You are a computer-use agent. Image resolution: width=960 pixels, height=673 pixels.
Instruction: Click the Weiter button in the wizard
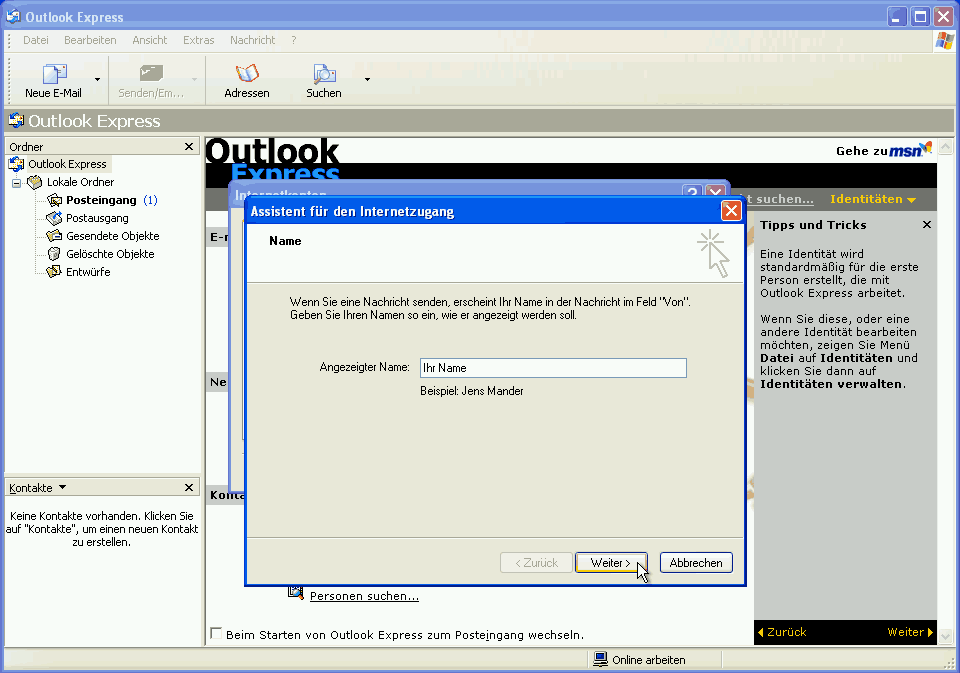click(611, 562)
